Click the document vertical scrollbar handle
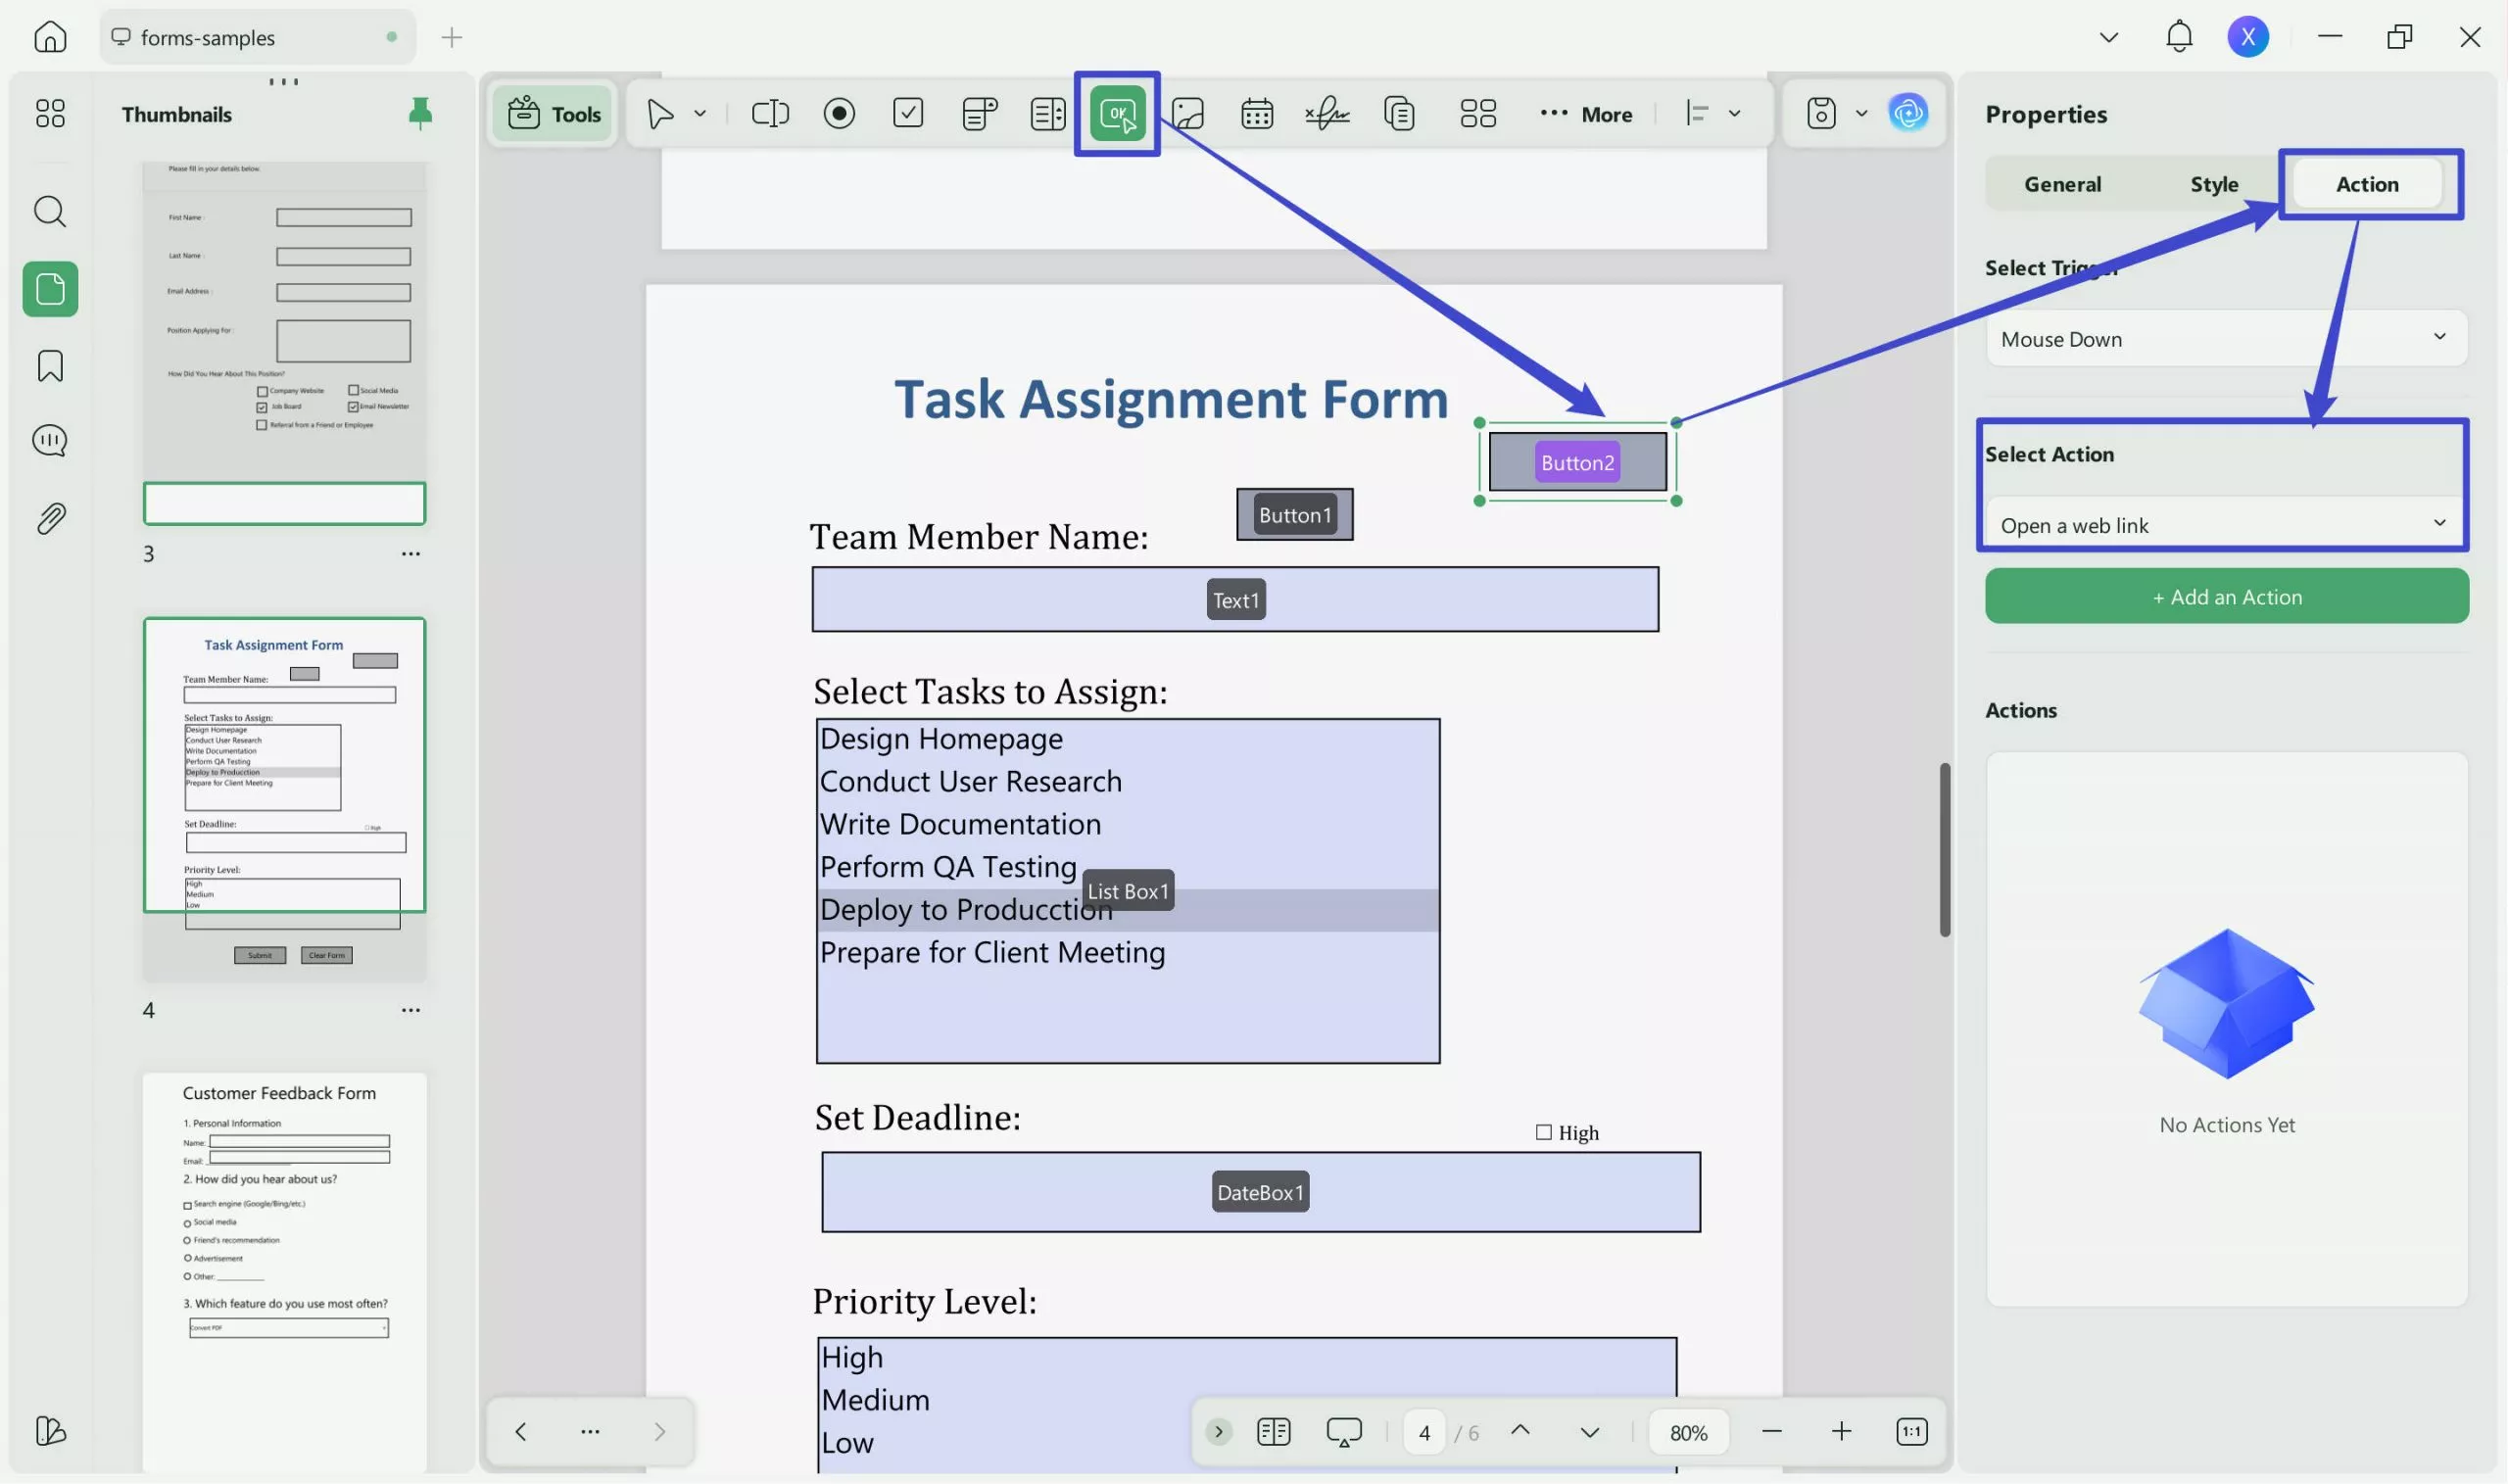 coord(1944,849)
